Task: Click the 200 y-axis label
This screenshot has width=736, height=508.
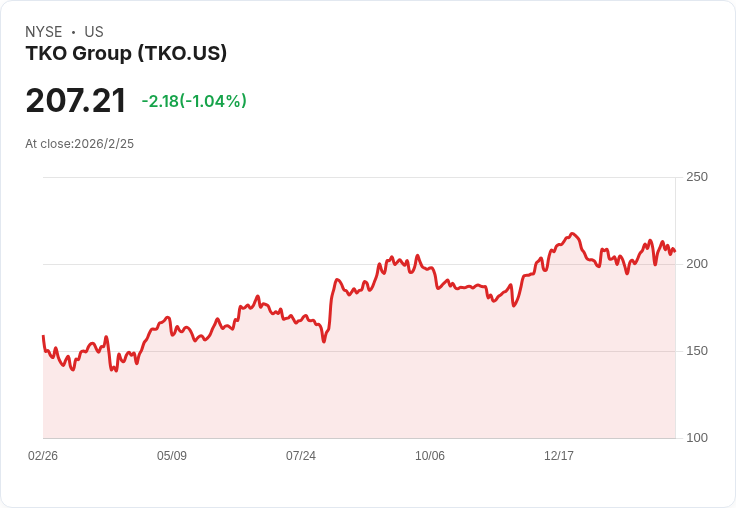Action: coord(696,264)
